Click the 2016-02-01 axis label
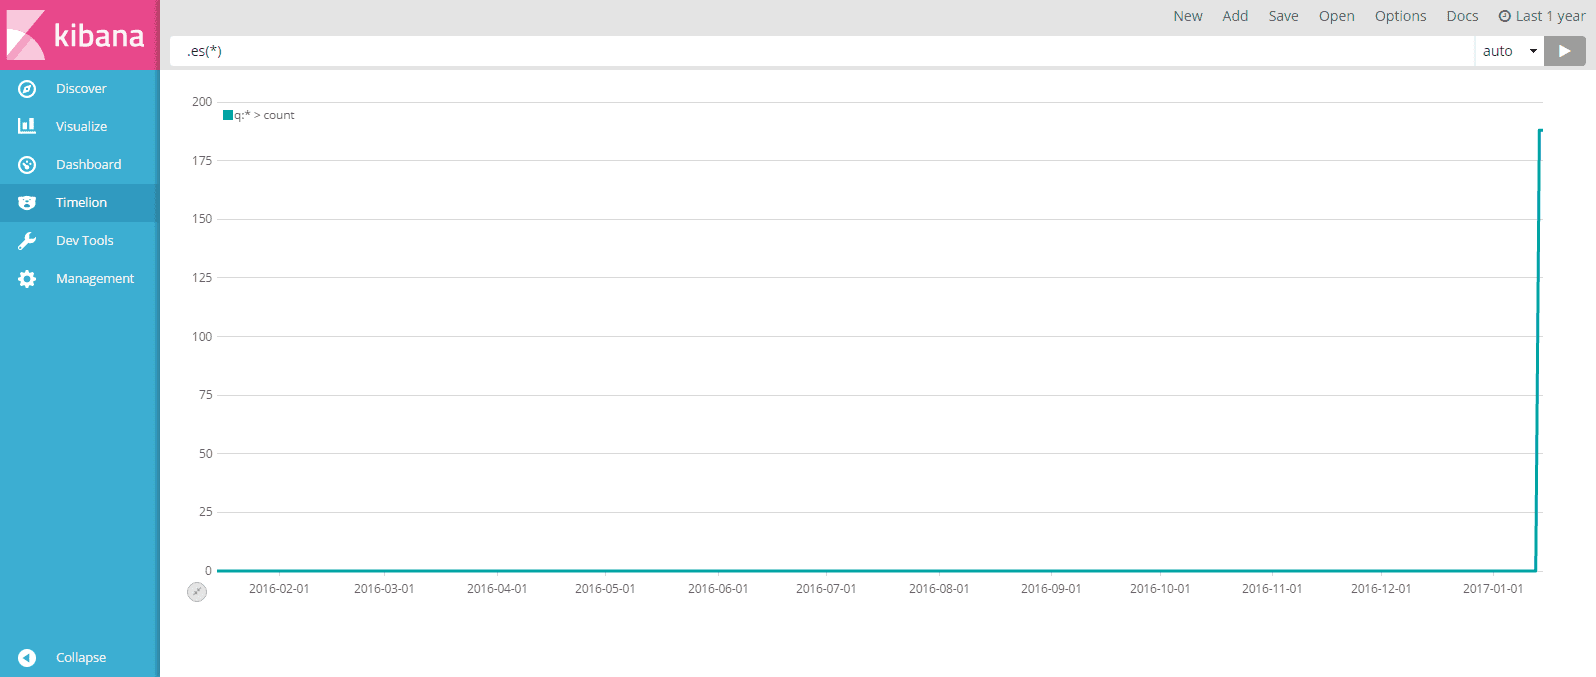1596x677 pixels. tap(279, 589)
